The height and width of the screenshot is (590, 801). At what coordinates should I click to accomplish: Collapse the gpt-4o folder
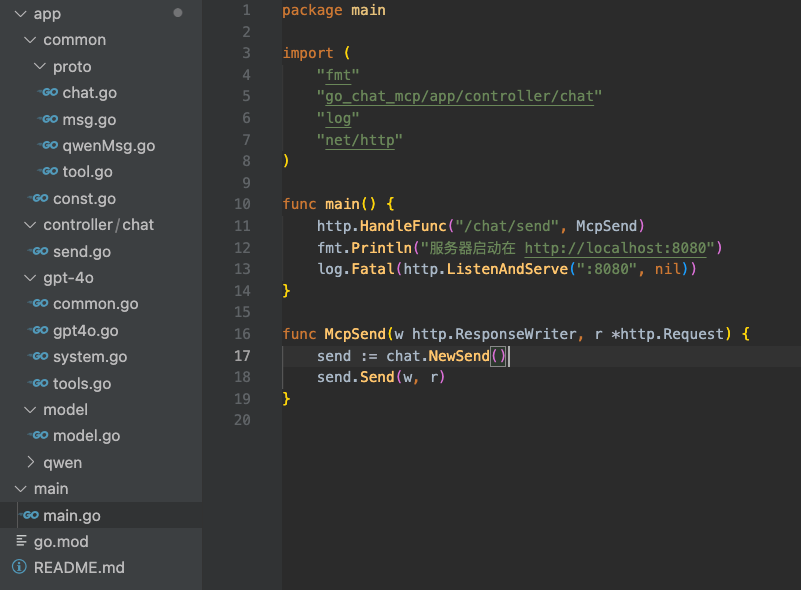pos(30,278)
